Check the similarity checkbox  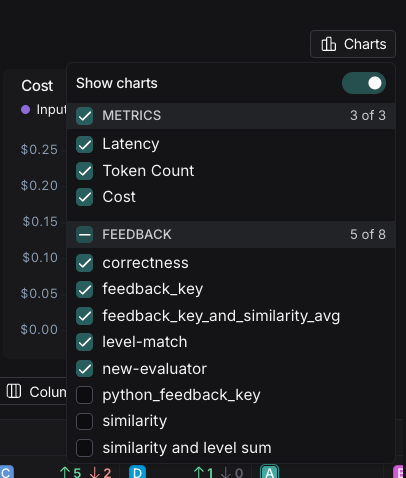click(84, 421)
